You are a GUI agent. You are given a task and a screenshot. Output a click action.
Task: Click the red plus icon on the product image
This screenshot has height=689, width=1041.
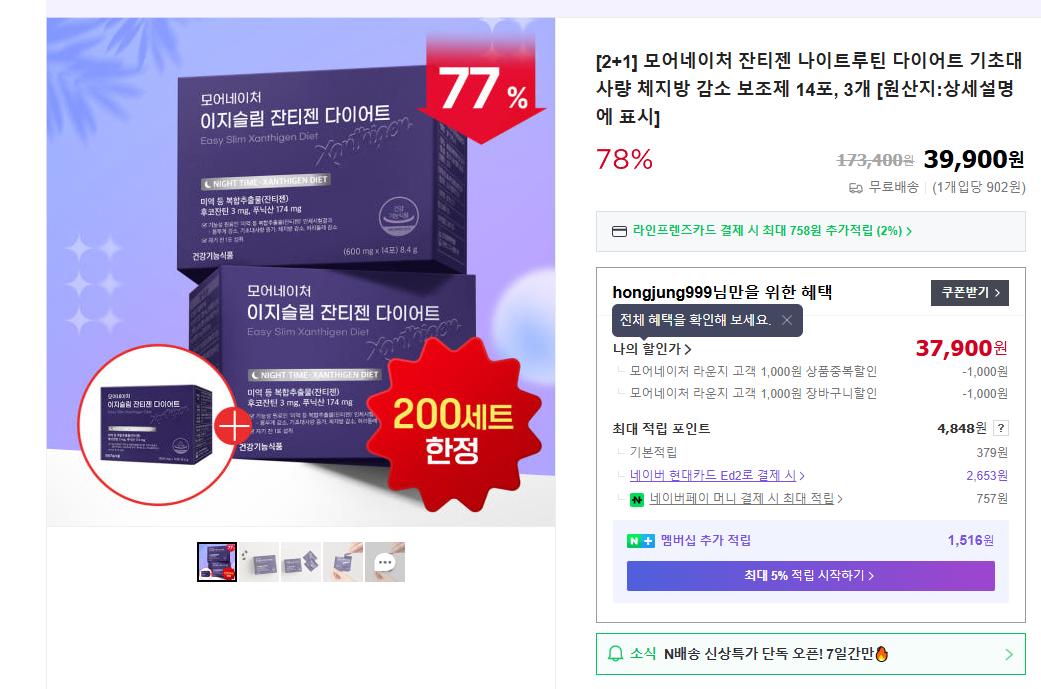coord(233,425)
